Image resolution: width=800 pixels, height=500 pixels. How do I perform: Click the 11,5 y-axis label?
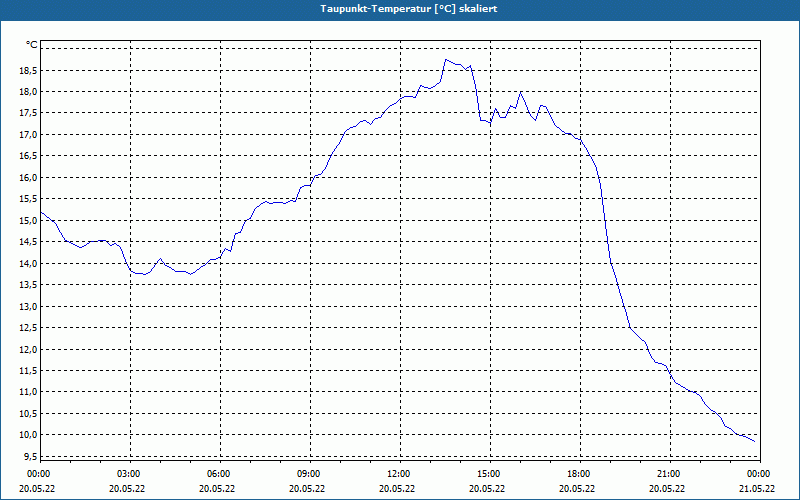coord(29,371)
